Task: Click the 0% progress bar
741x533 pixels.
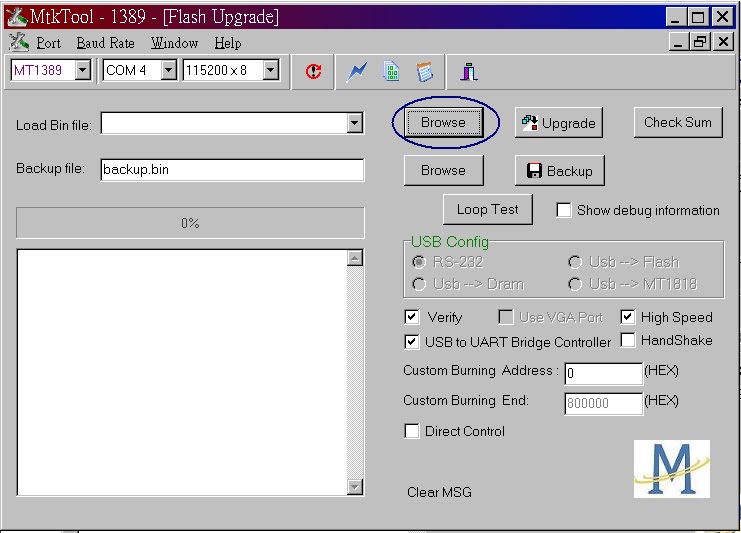Action: tap(190, 223)
